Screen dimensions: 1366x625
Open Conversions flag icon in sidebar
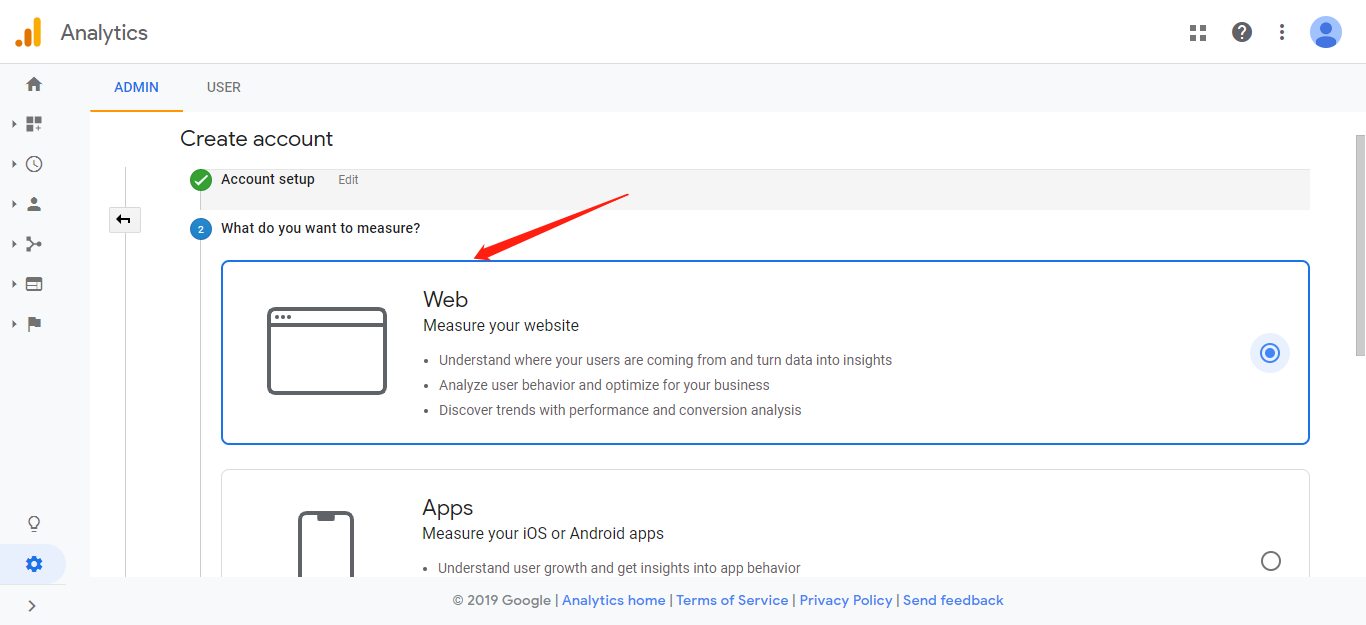point(34,324)
